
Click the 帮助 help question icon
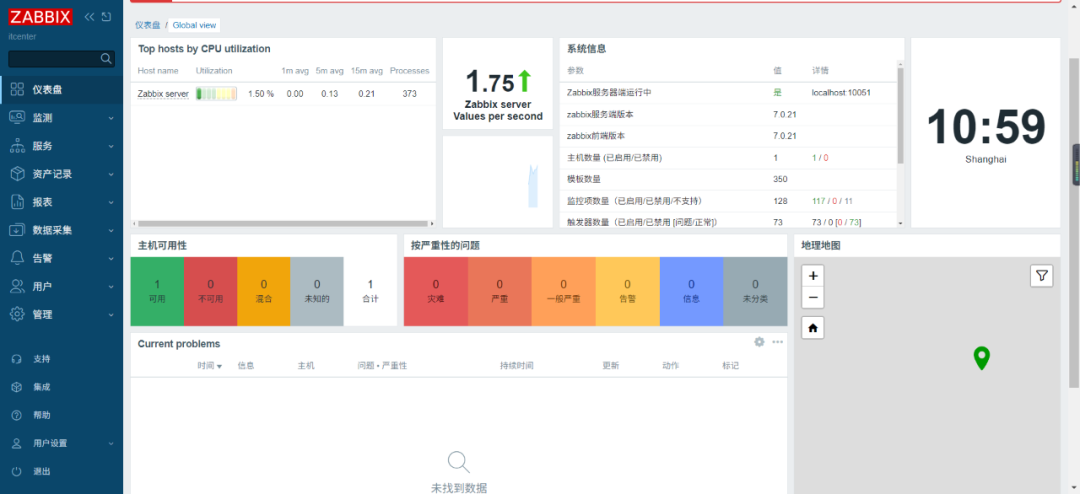point(17,415)
